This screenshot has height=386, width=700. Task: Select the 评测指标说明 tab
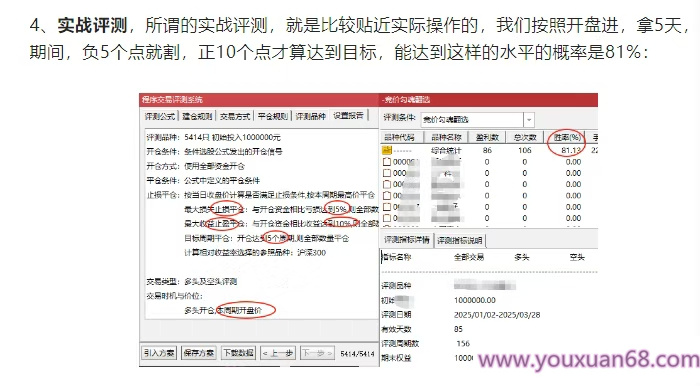pos(459,241)
